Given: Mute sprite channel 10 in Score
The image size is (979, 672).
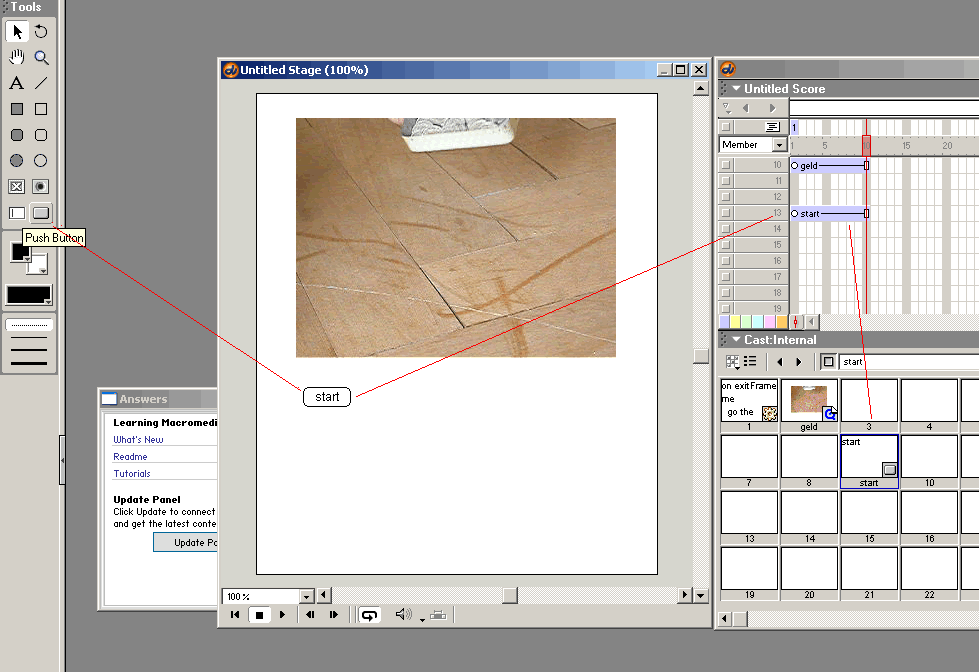Looking at the screenshot, I should pyautogui.click(x=726, y=165).
